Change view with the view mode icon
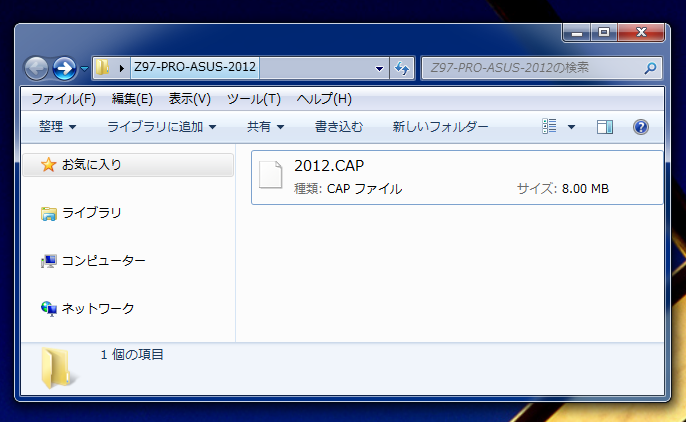Screen dimensions: 686x422 [549, 126]
